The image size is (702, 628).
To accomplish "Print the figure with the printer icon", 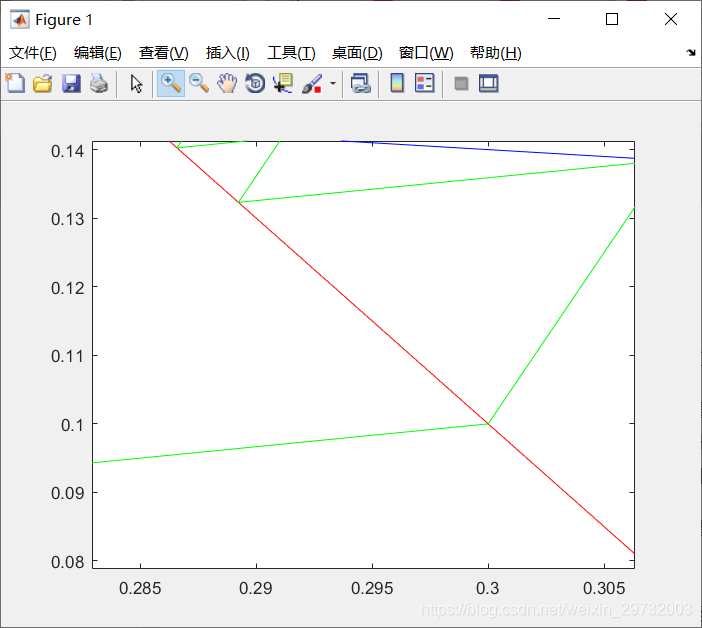I will coord(99,83).
